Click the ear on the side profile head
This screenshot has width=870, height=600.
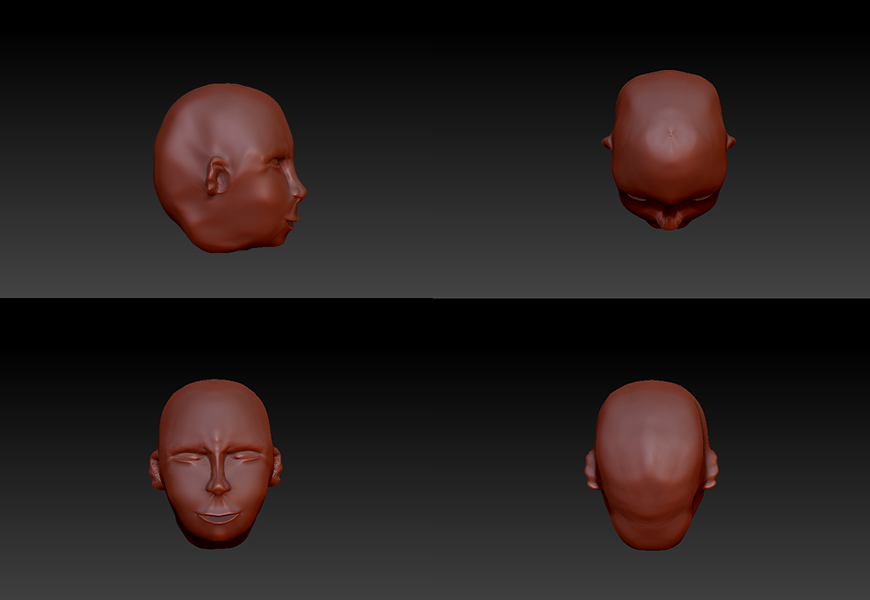coord(218,177)
